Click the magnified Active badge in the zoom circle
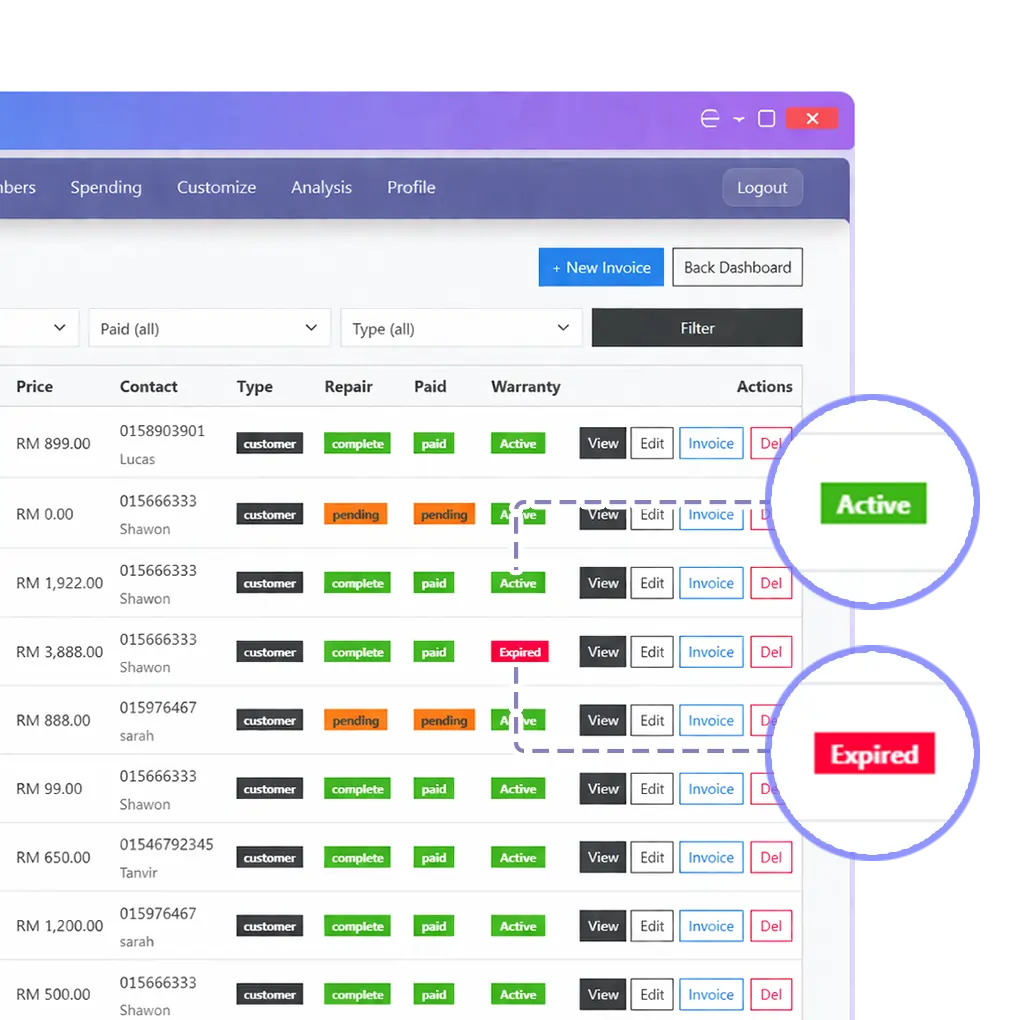This screenshot has height=1020, width=1020. (x=872, y=503)
